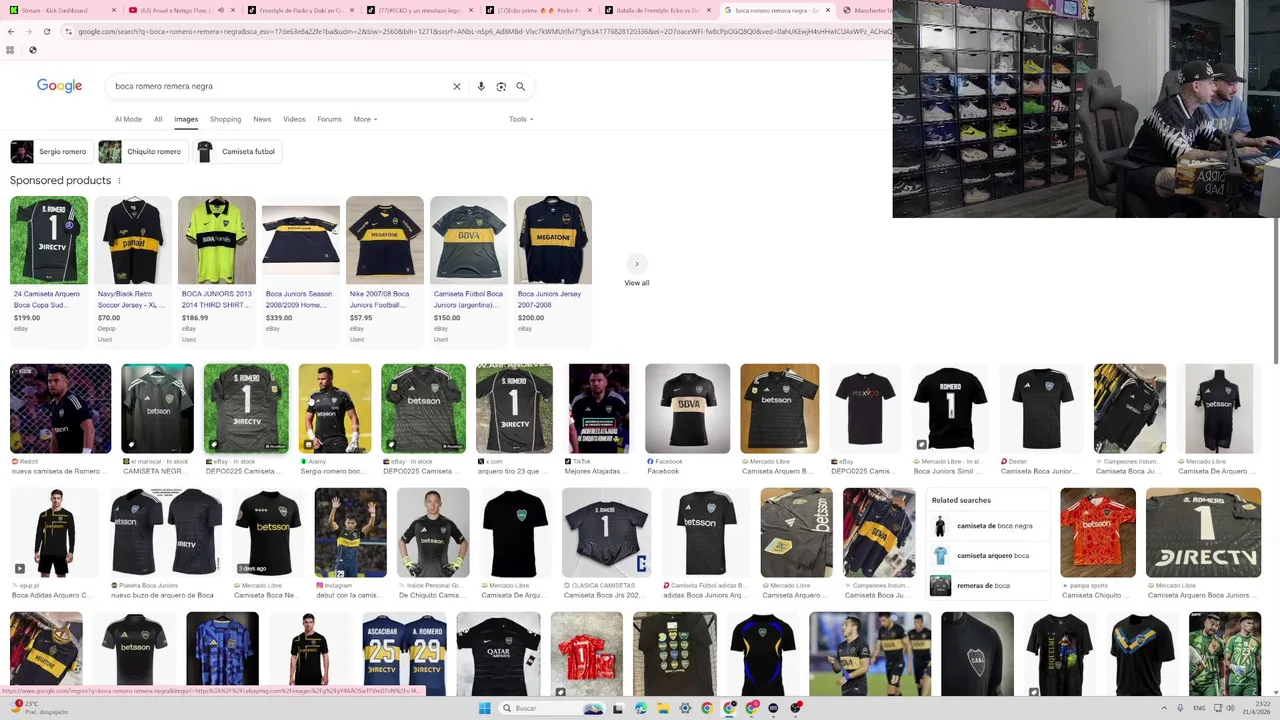Open the News results tab
Viewport: 1280px width, 720px height.
tap(262, 119)
